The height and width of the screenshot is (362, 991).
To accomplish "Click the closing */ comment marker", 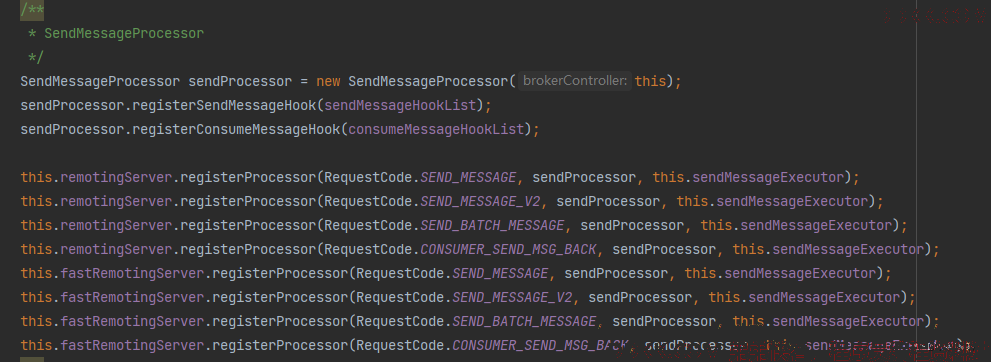I will 36,57.
